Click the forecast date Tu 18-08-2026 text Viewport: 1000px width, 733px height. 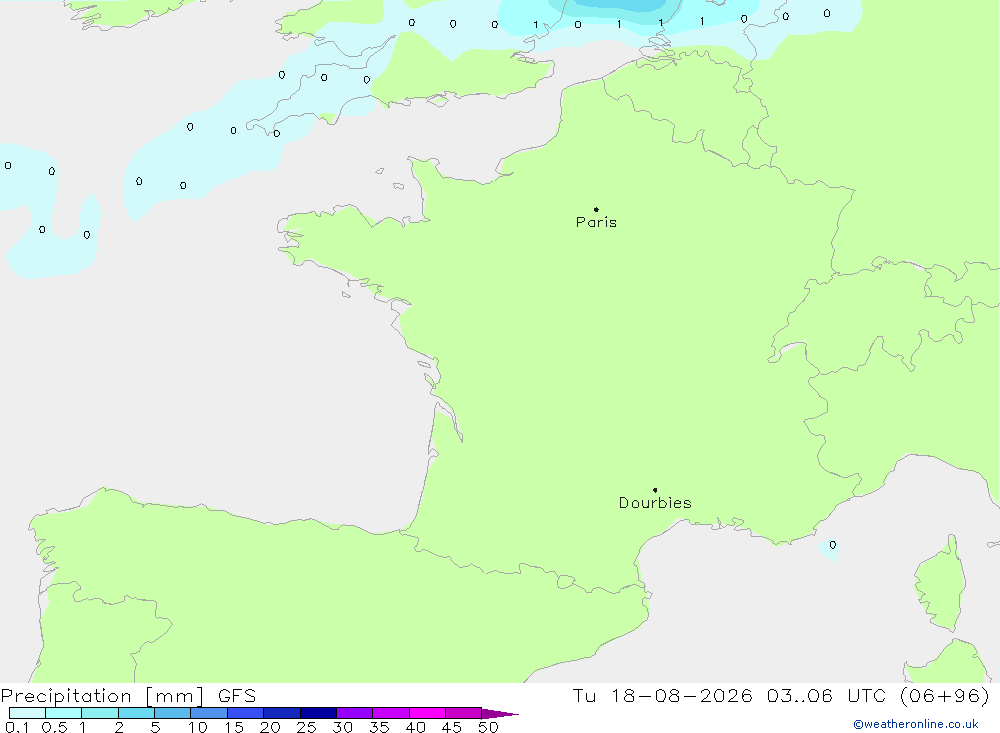point(662,696)
